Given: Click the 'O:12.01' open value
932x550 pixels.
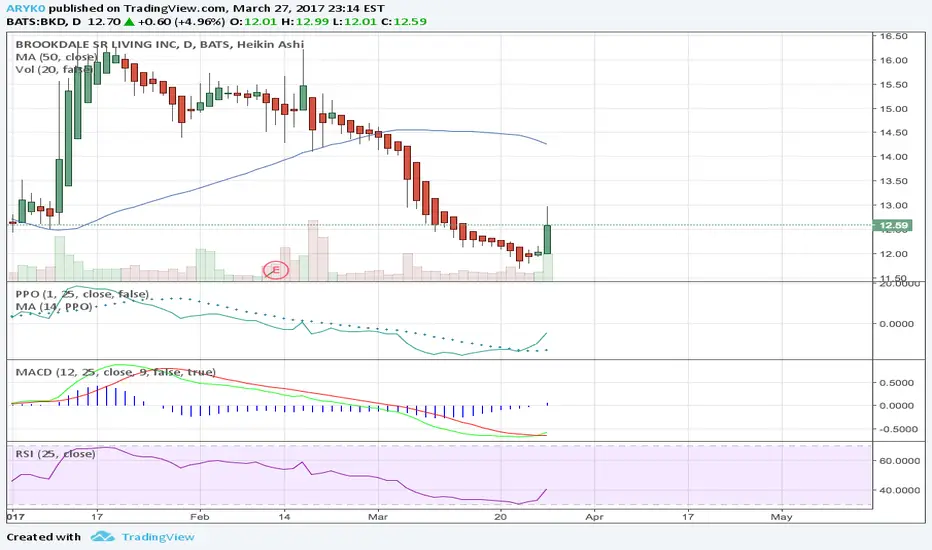Looking at the screenshot, I should [x=253, y=21].
